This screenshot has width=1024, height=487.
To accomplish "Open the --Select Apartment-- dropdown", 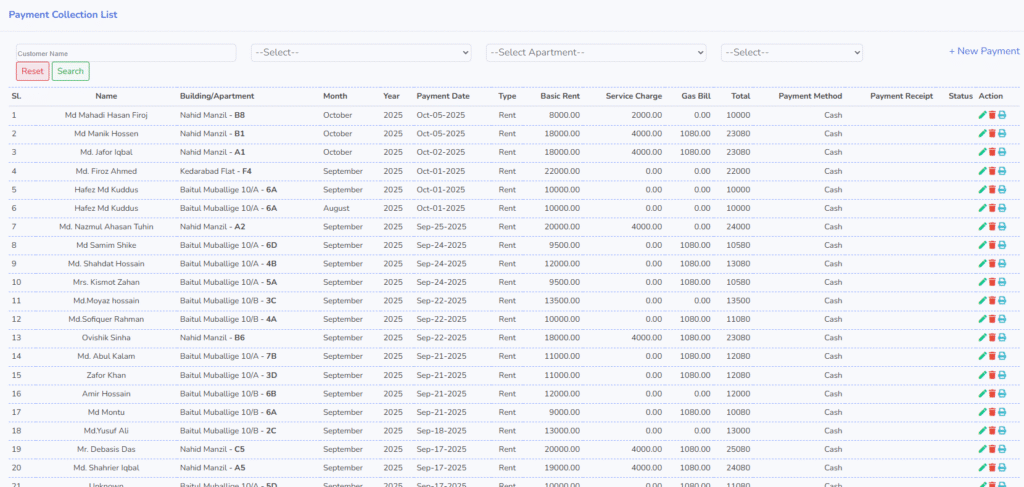I will point(596,53).
